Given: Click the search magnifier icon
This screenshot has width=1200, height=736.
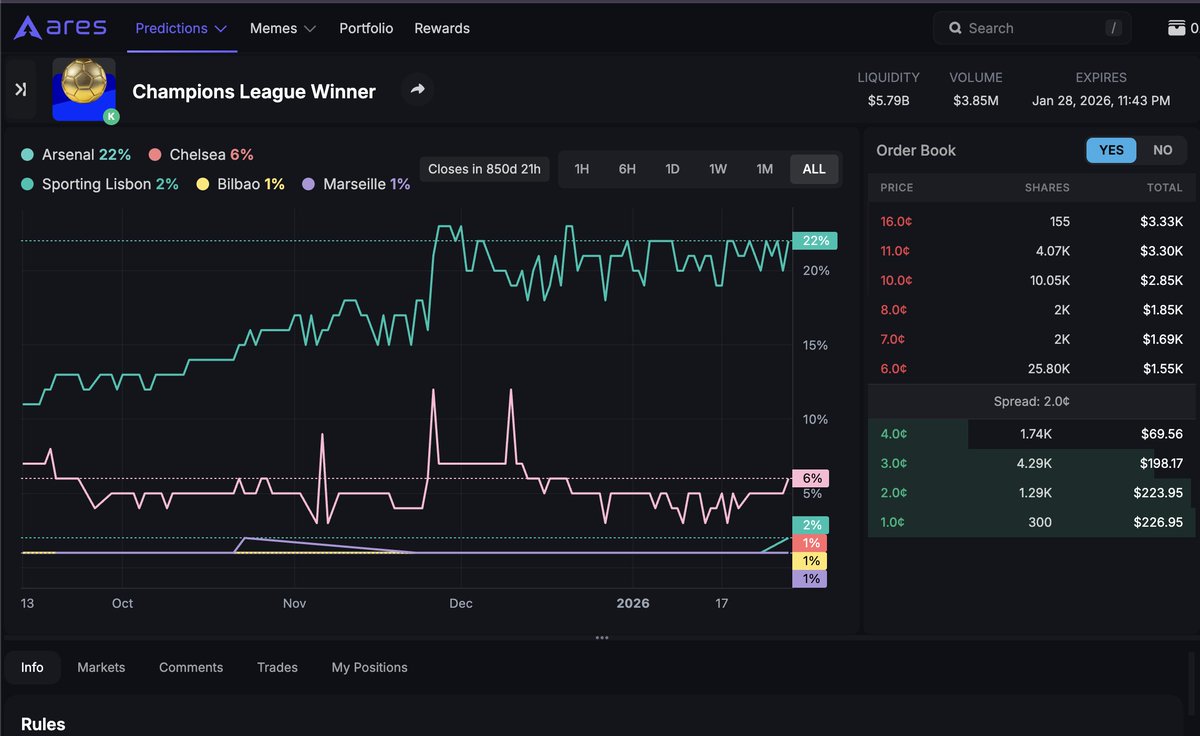Looking at the screenshot, I should pos(955,28).
